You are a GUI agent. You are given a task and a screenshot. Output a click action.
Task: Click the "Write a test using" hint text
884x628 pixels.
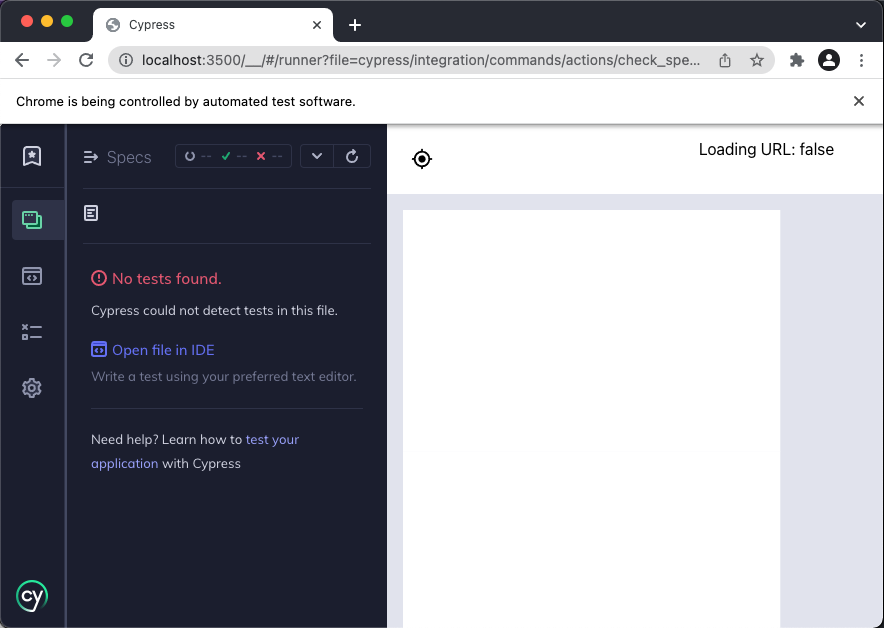click(x=224, y=377)
